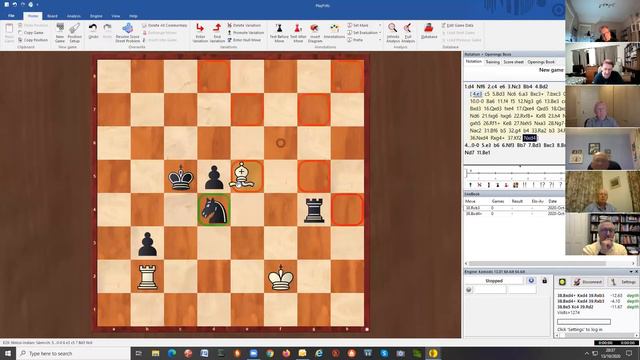Viewport: 640px width, 360px height.
Task: Undo arrow in quick access toolbar
Action: click(x=15, y=4)
